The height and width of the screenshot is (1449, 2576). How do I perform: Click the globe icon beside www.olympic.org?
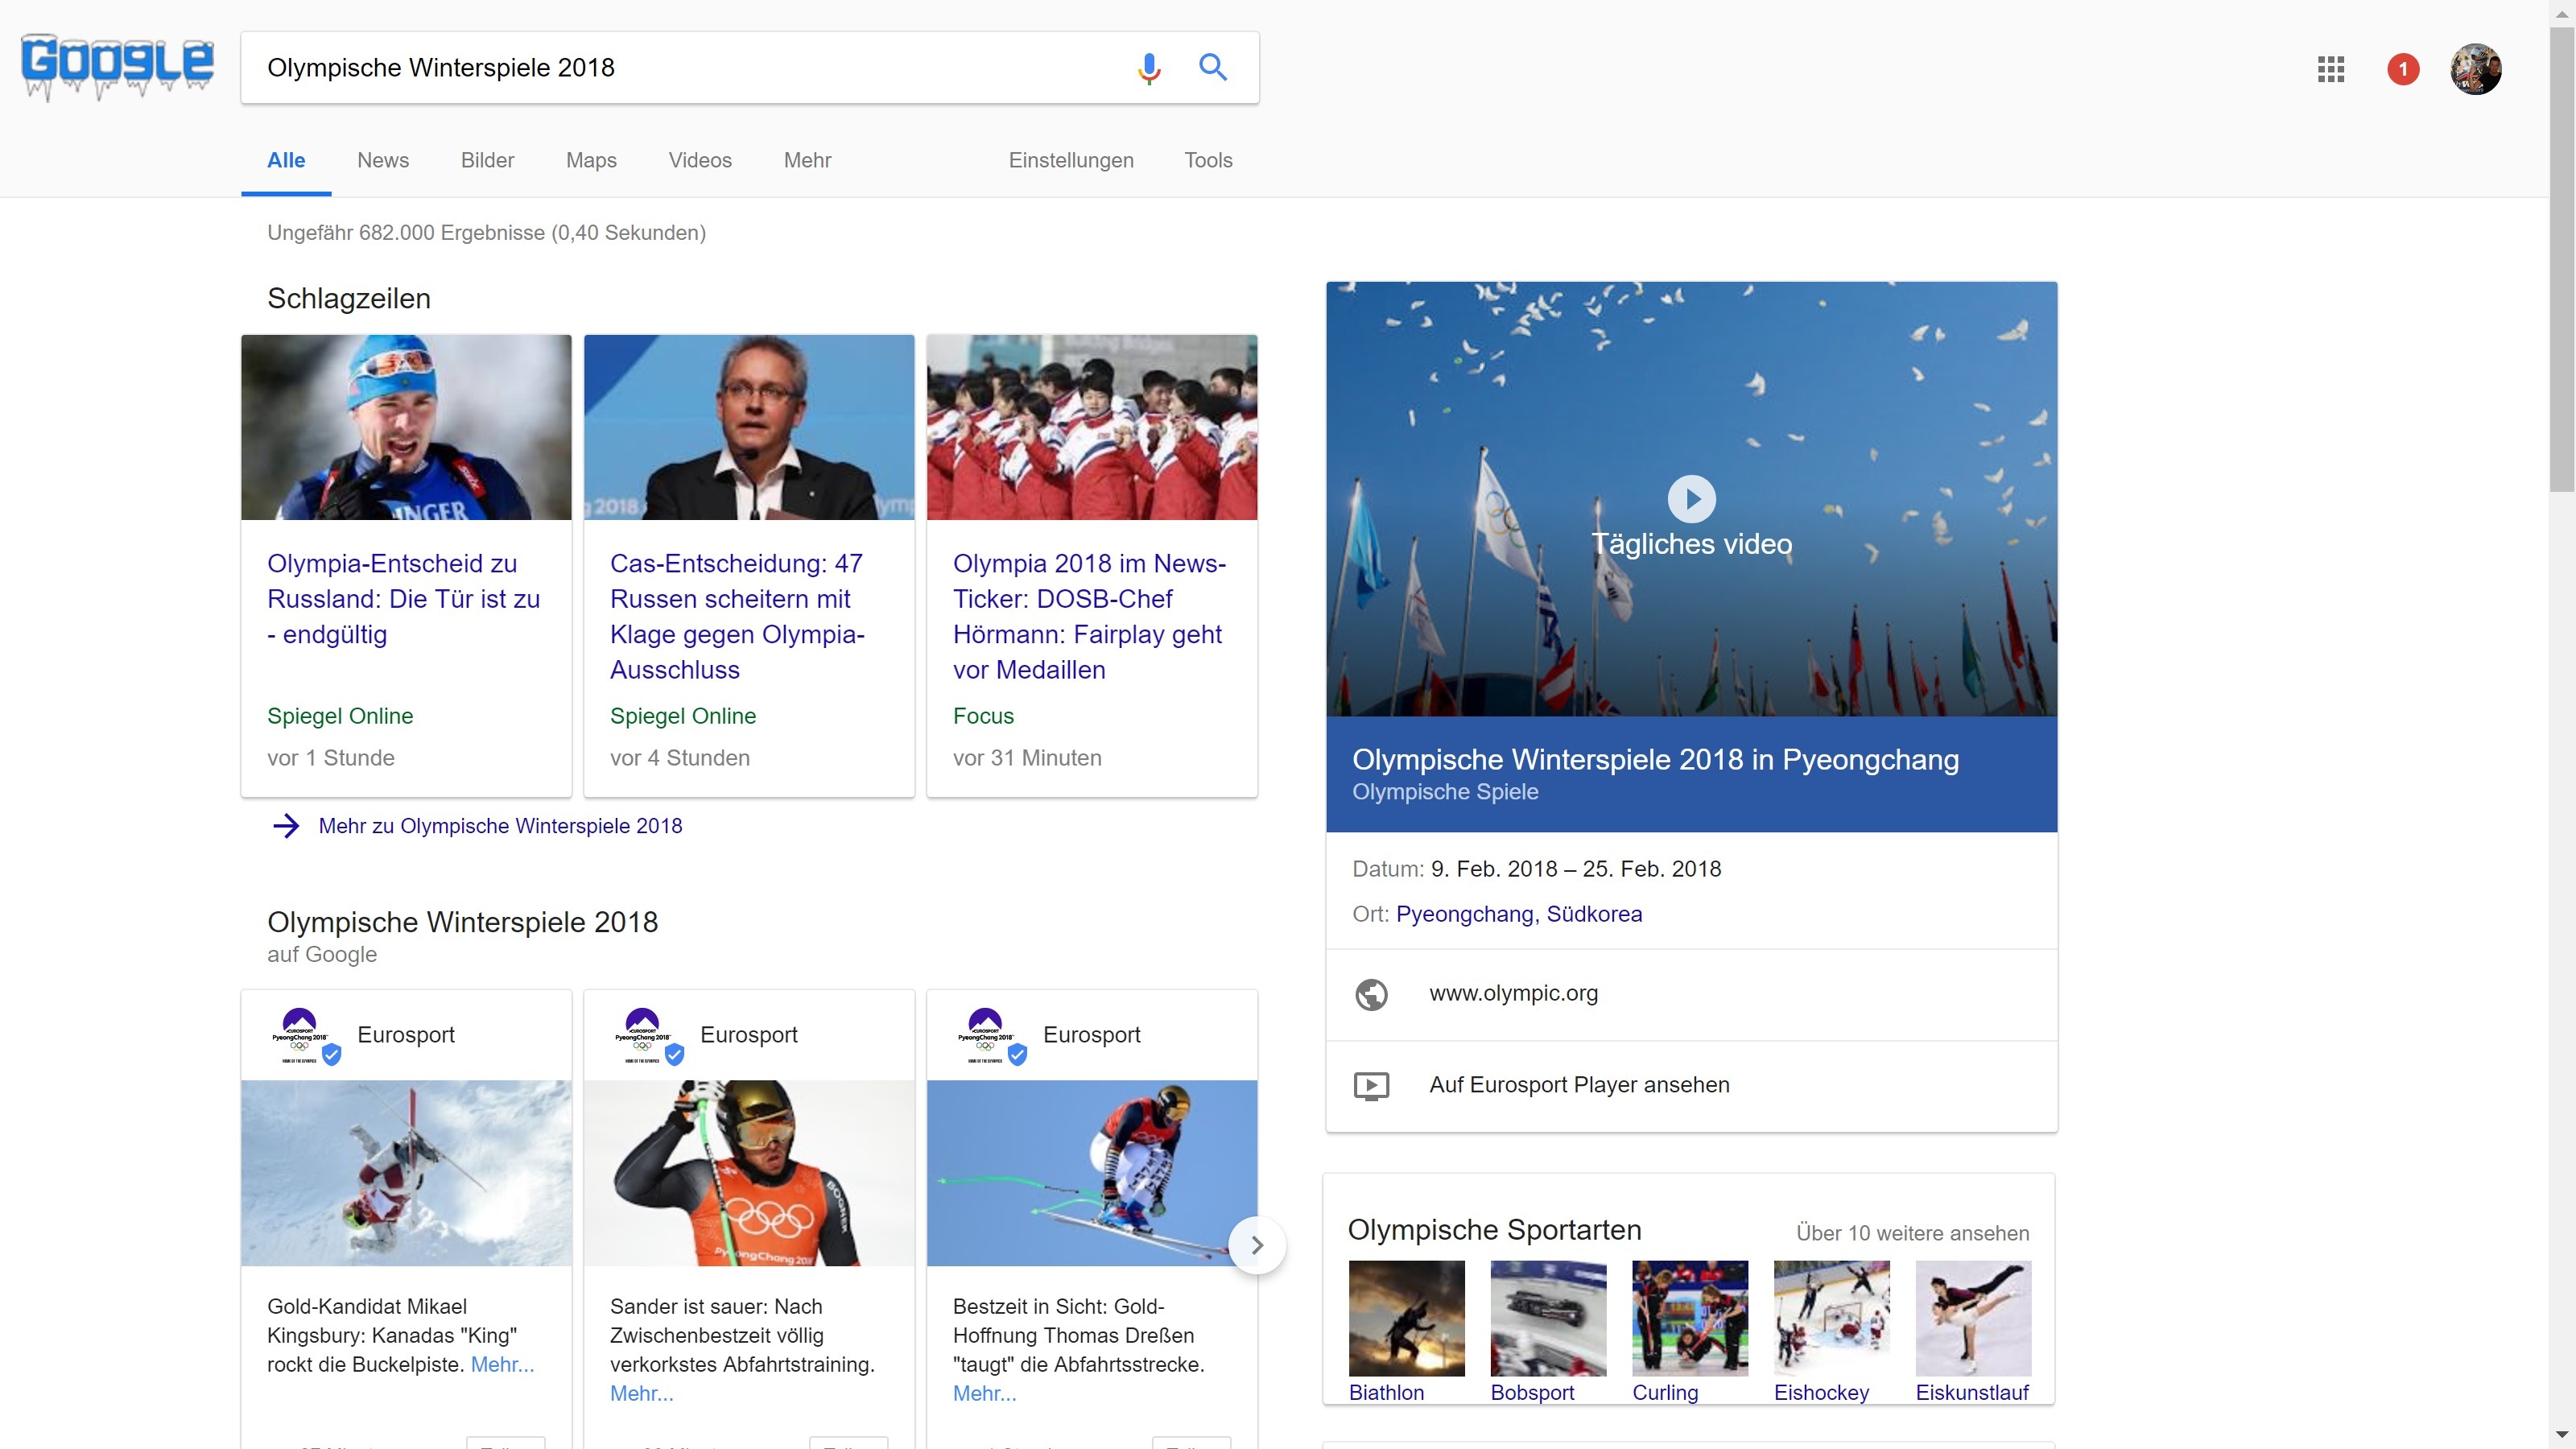1371,994
